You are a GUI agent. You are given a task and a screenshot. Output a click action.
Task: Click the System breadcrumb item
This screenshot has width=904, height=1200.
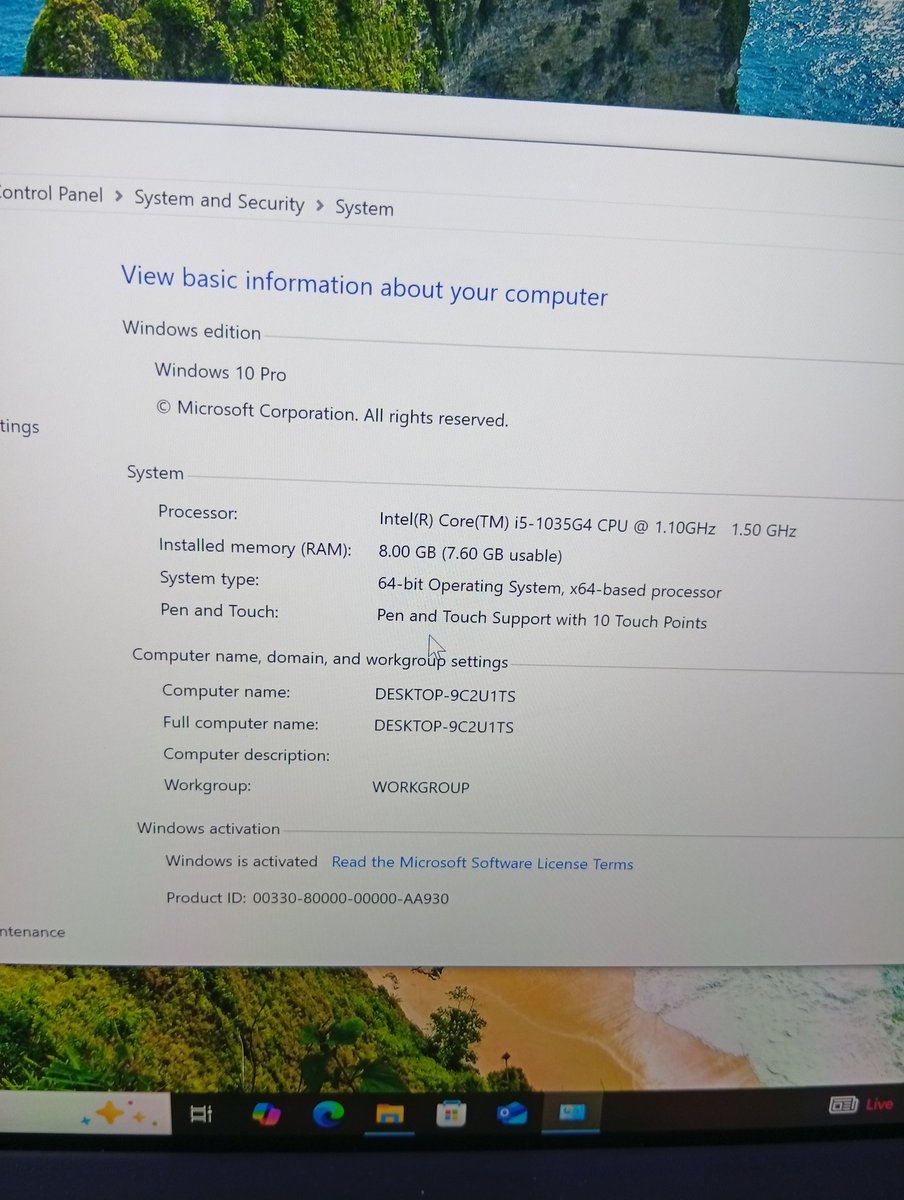(364, 208)
